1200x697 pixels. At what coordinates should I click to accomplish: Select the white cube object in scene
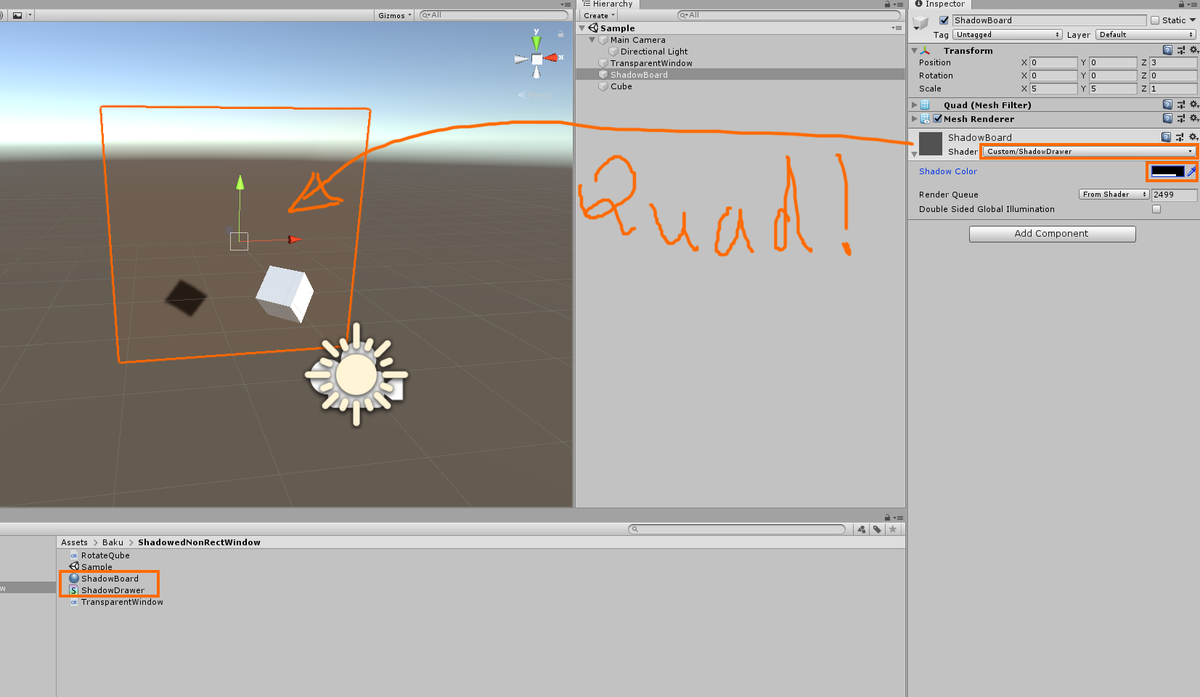tap(284, 294)
